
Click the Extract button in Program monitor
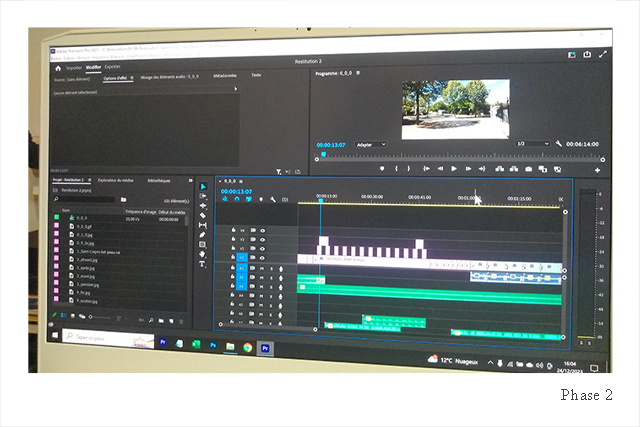coord(514,169)
